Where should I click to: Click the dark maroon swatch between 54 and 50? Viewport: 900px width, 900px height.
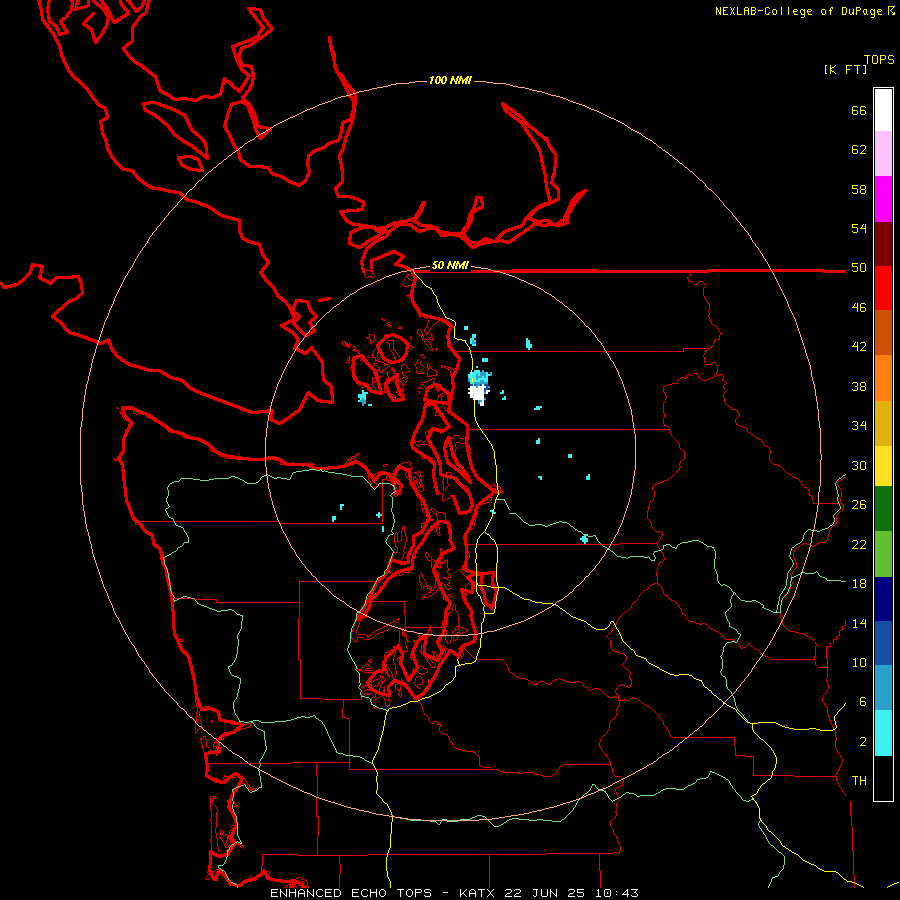(883, 244)
